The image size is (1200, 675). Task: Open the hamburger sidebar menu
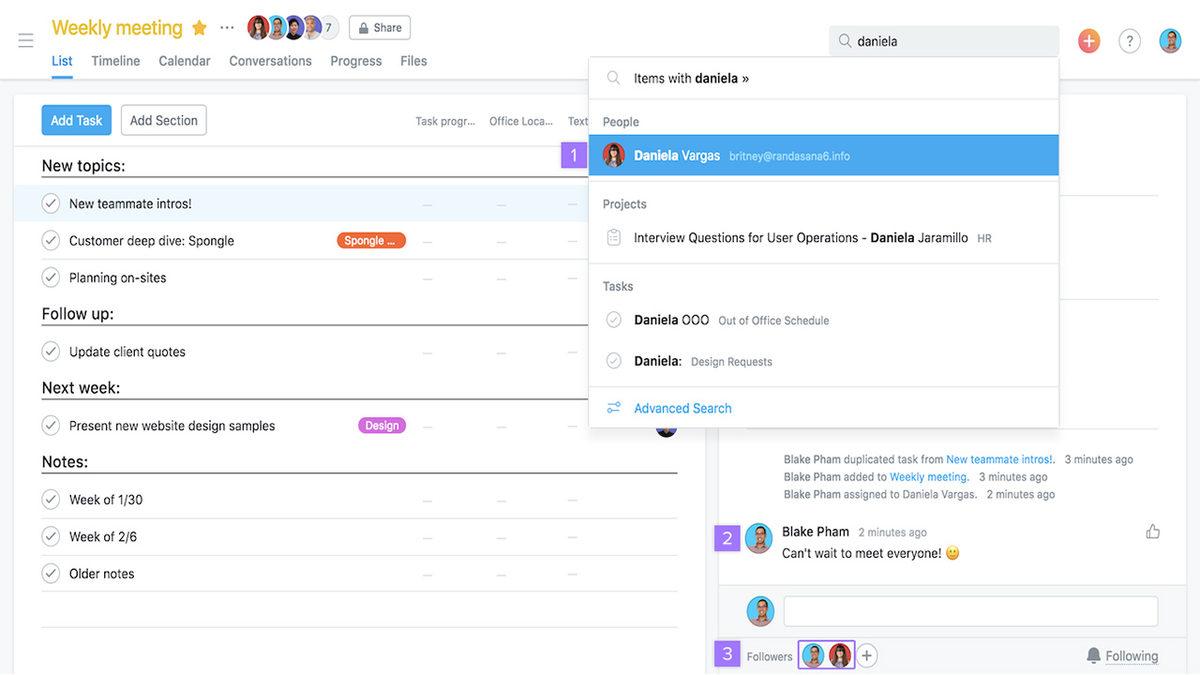click(x=26, y=40)
